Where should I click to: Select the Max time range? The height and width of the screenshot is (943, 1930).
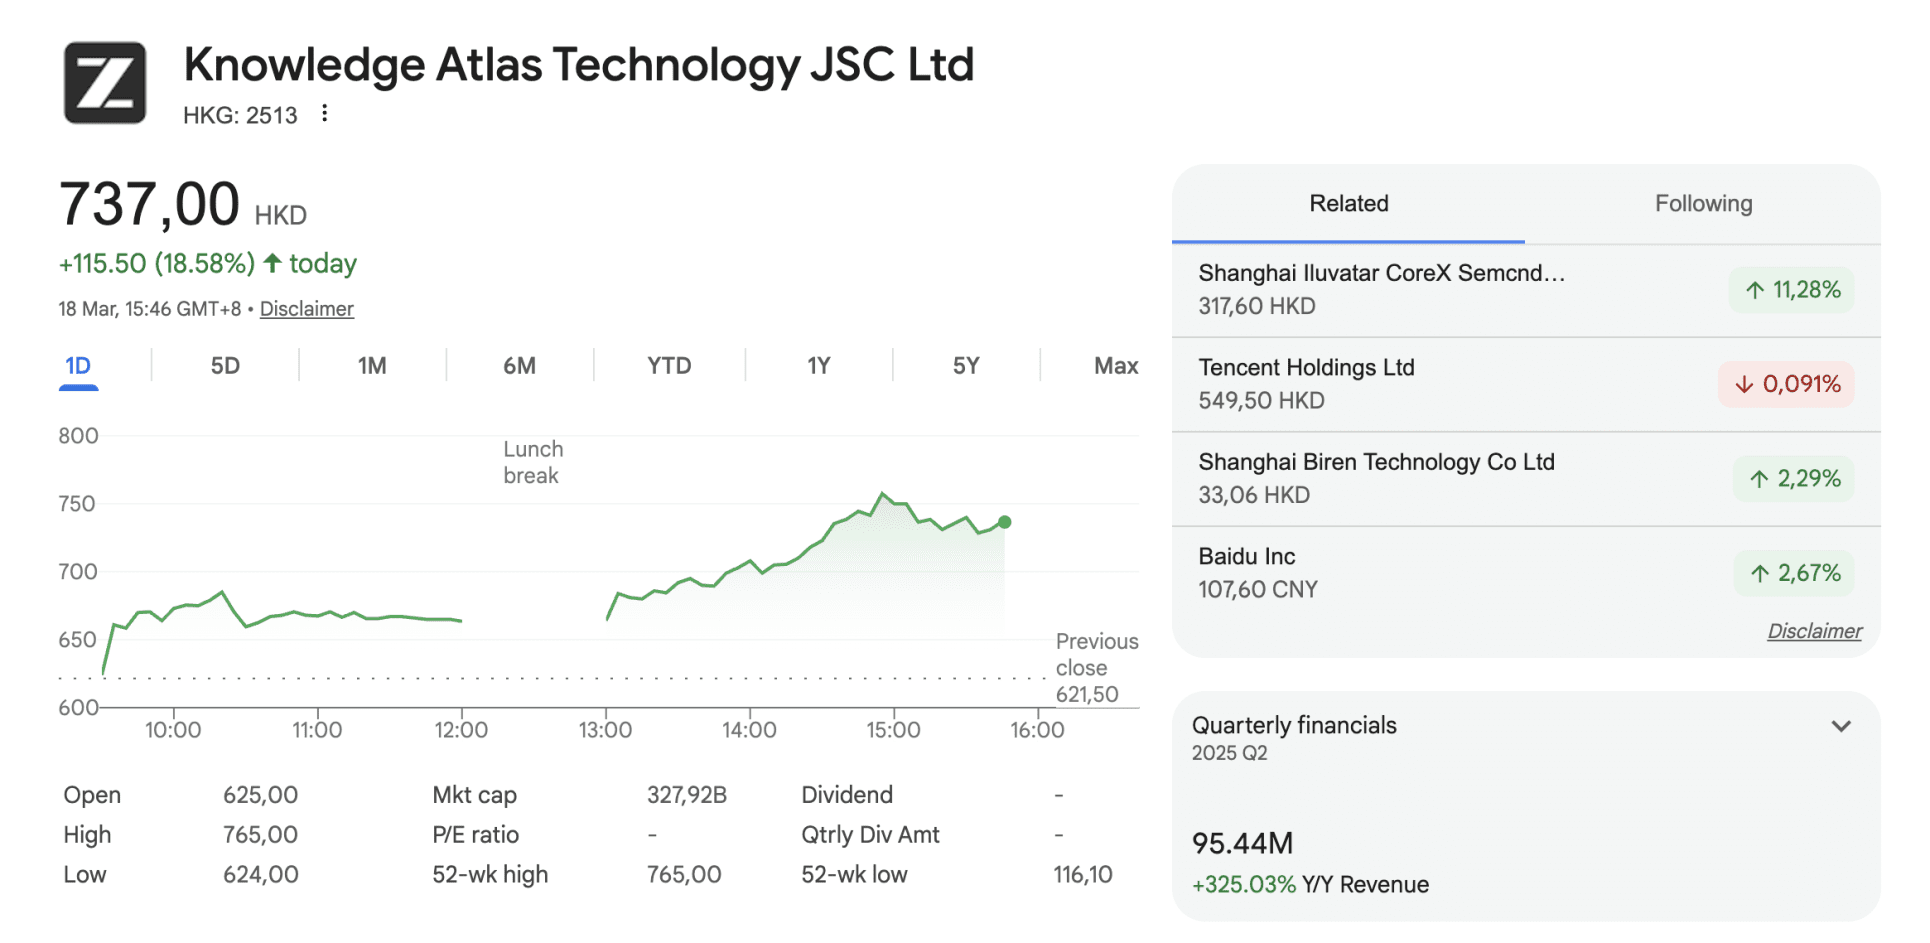(1116, 366)
